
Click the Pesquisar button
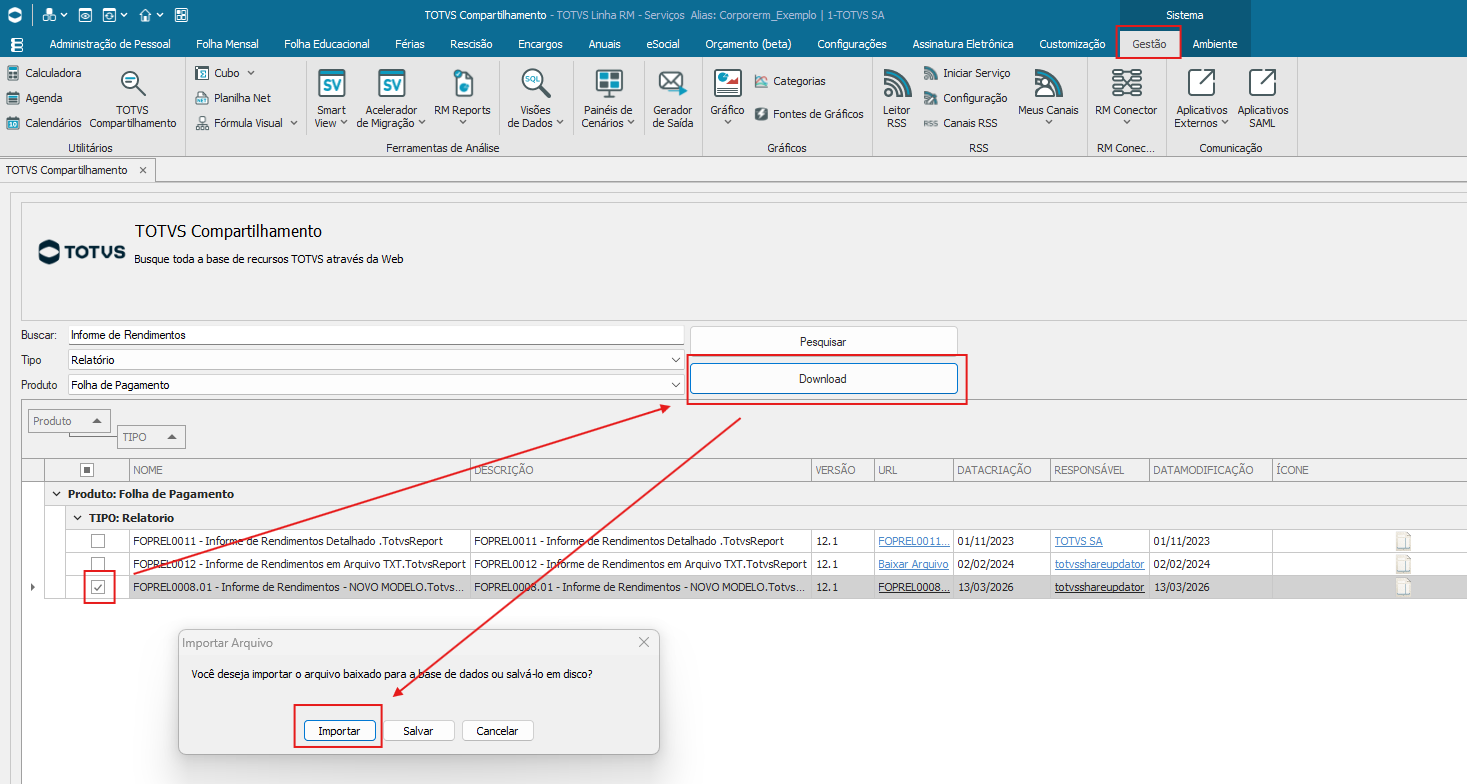click(x=823, y=342)
